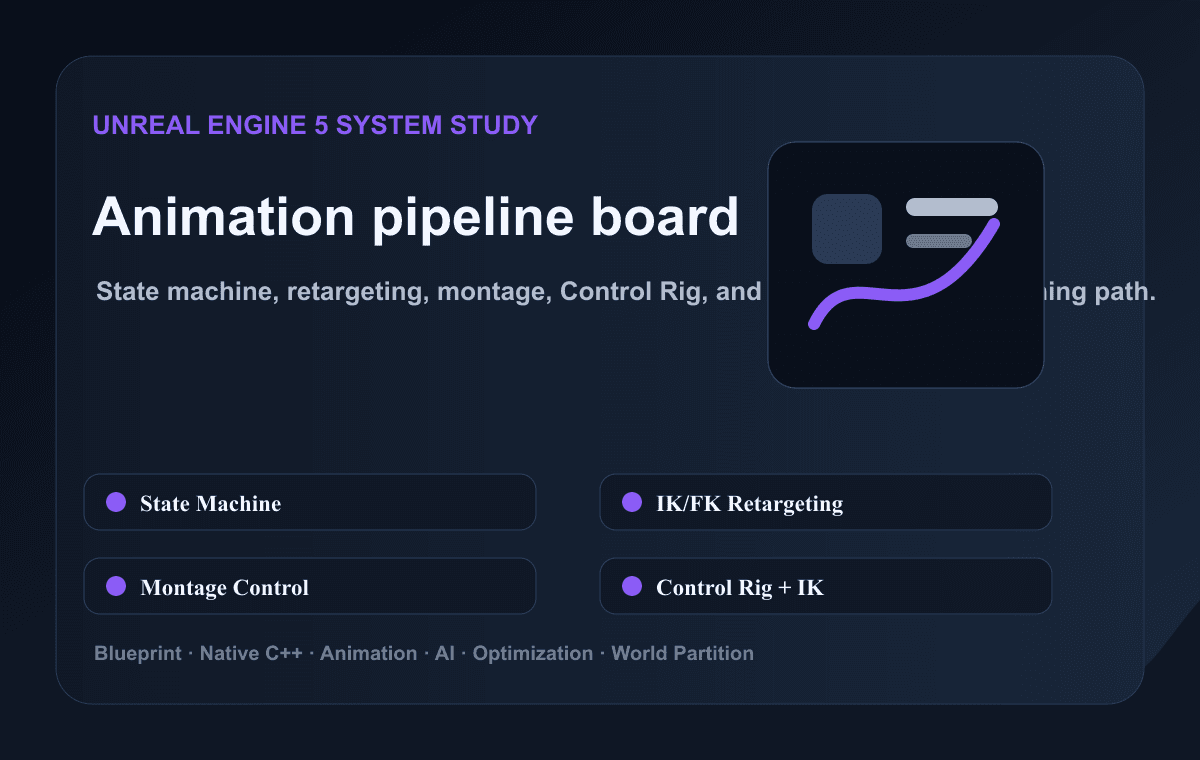Screen dimensions: 1200x760
Task: Select the Montage Control card
Action: [310, 586]
